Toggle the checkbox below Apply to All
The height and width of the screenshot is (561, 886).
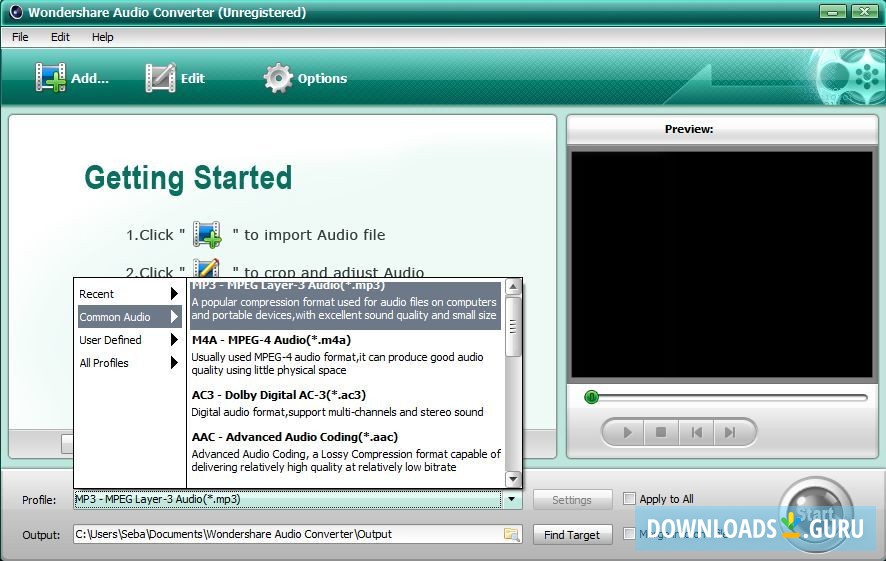click(x=629, y=533)
